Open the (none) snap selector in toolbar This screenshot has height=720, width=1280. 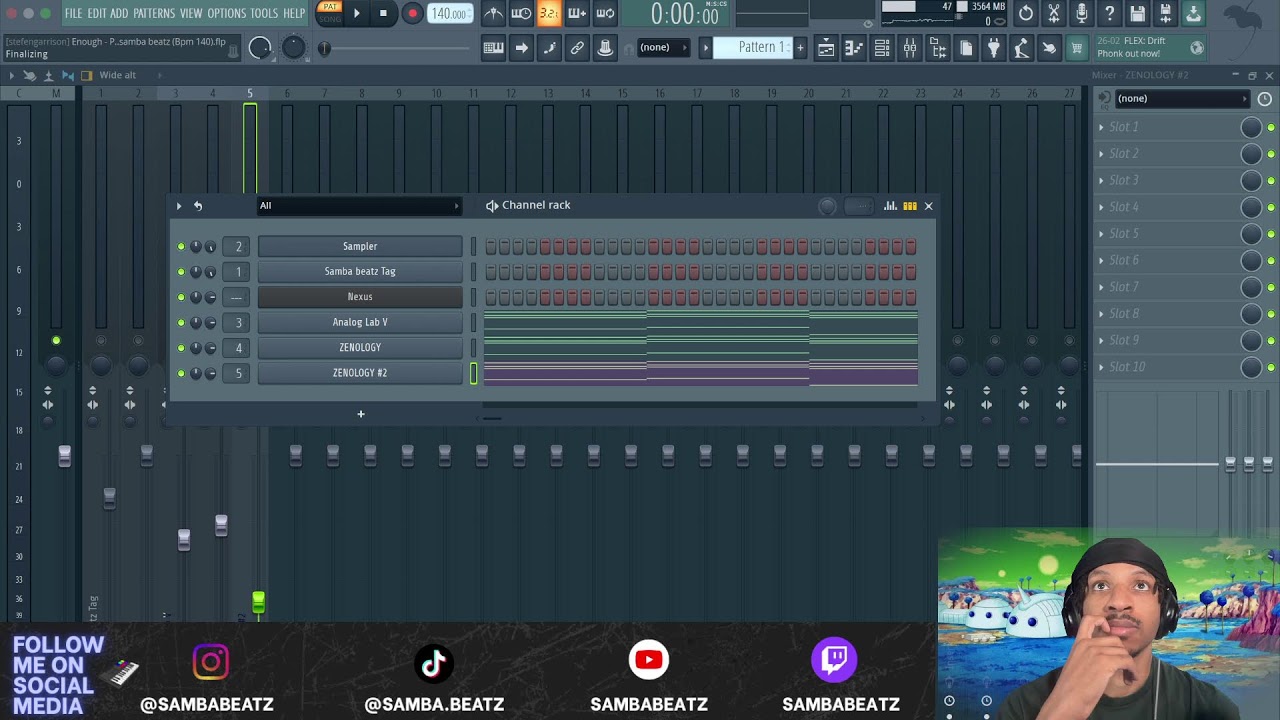click(663, 47)
